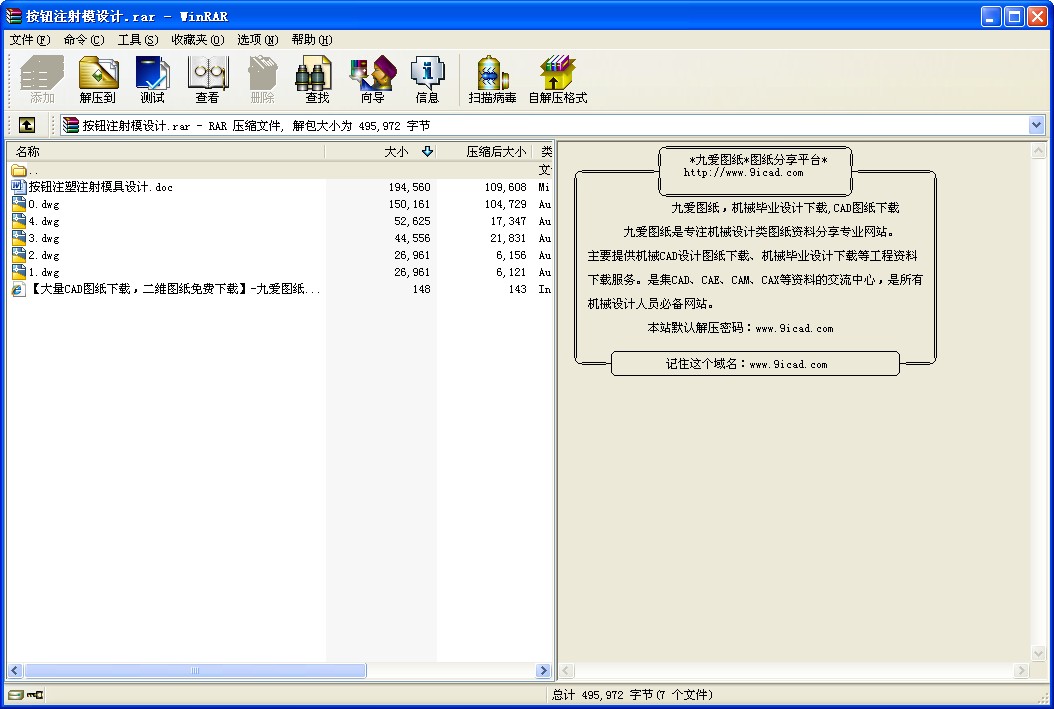Open the 查看 (View) file tool
Screen dimensions: 1054x709
point(207,79)
